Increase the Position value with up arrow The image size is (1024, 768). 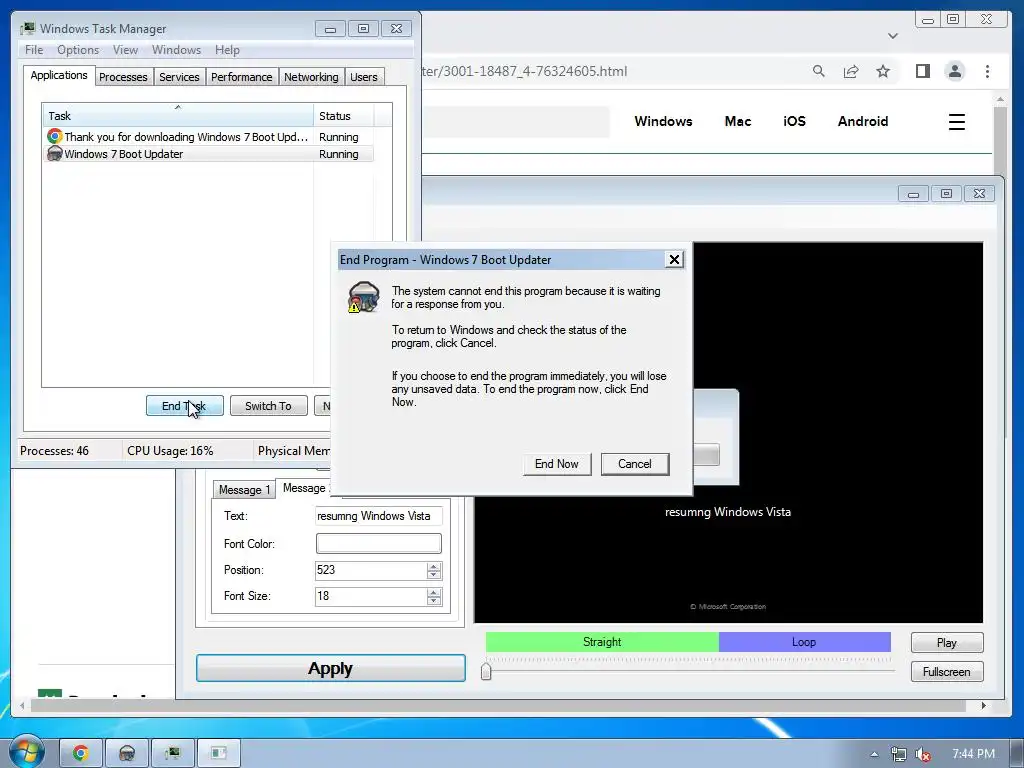434,566
